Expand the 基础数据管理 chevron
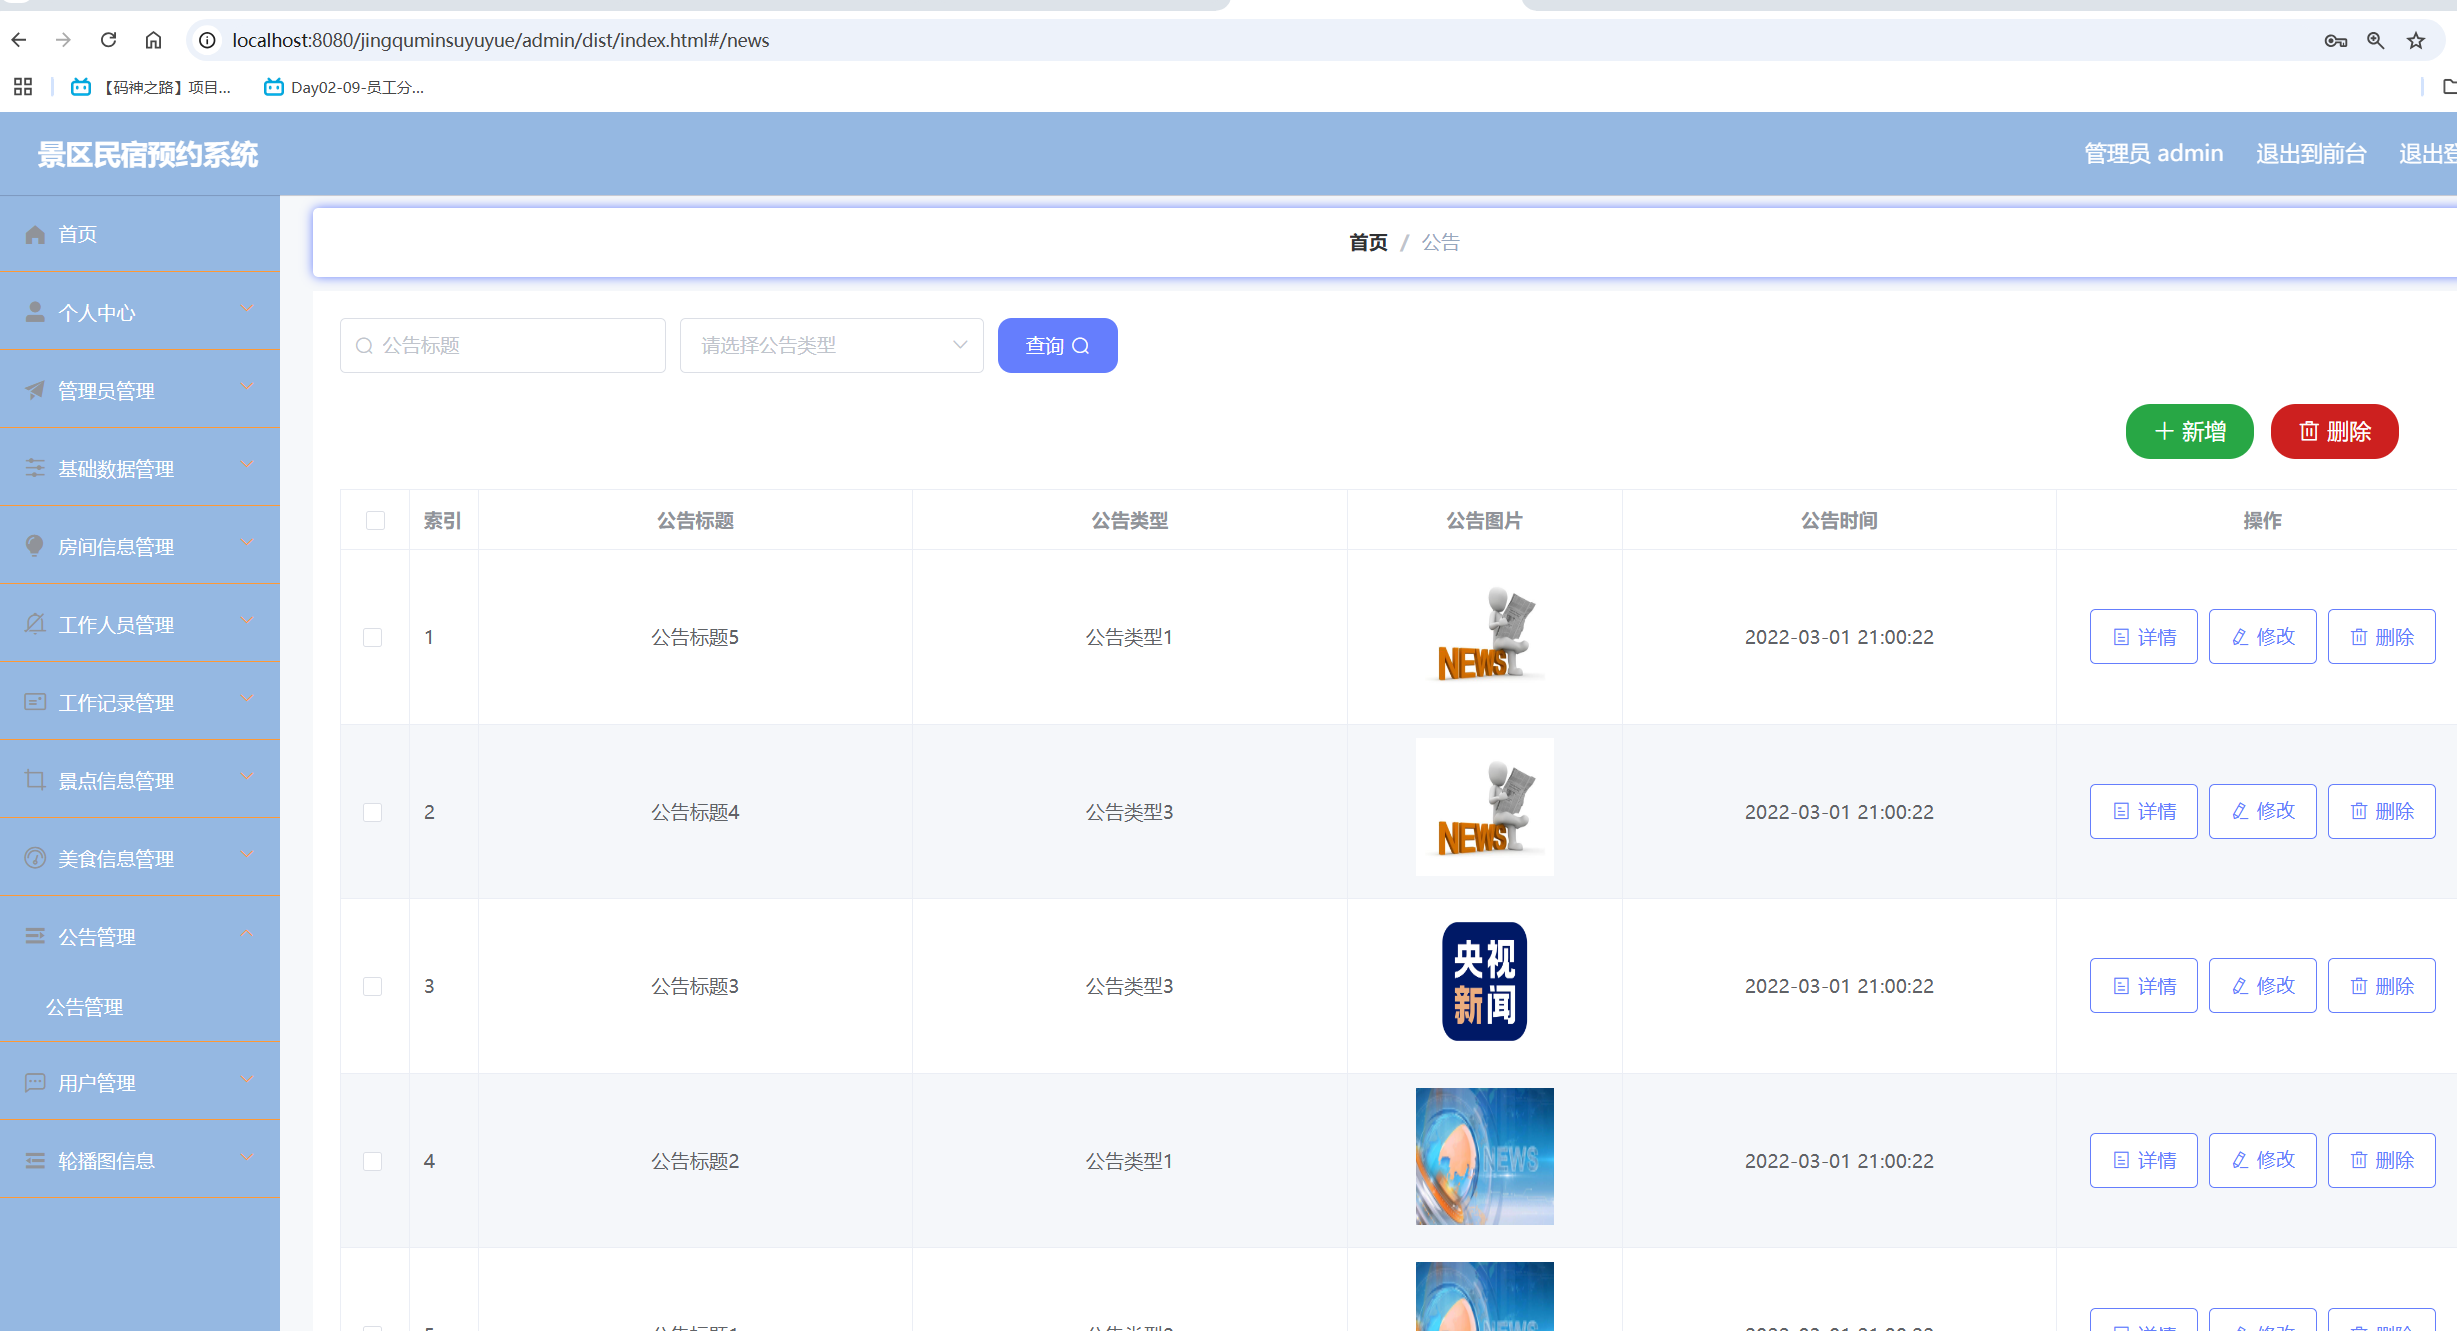This screenshot has width=2457, height=1331. click(247, 465)
